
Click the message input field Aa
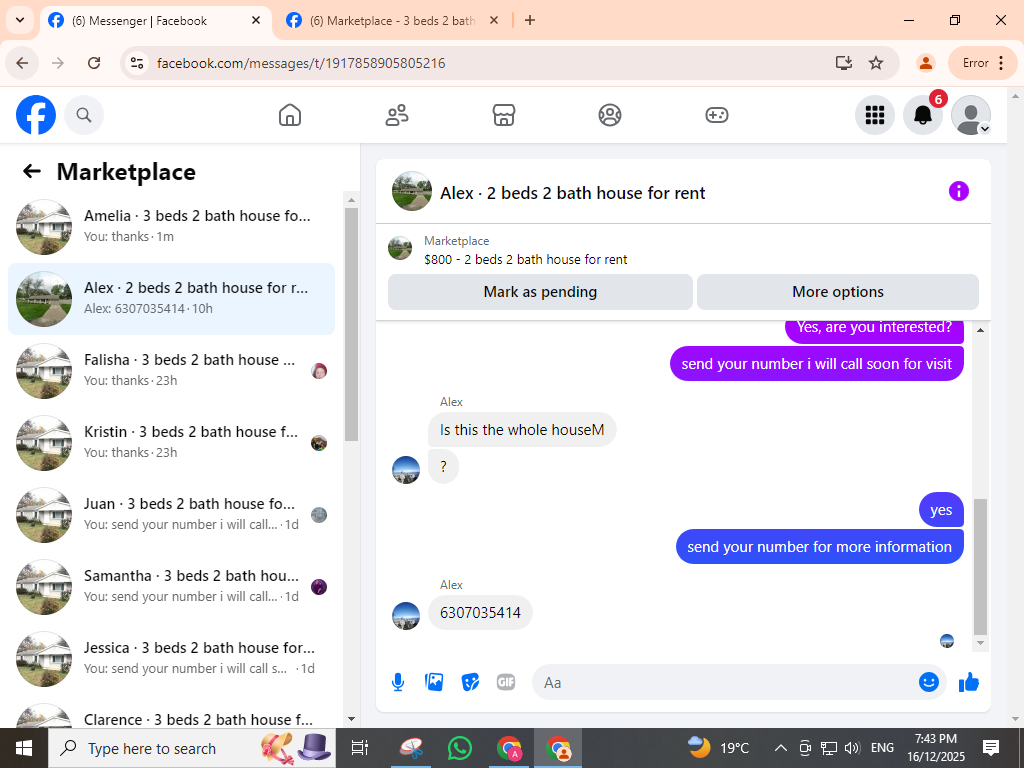click(x=725, y=682)
